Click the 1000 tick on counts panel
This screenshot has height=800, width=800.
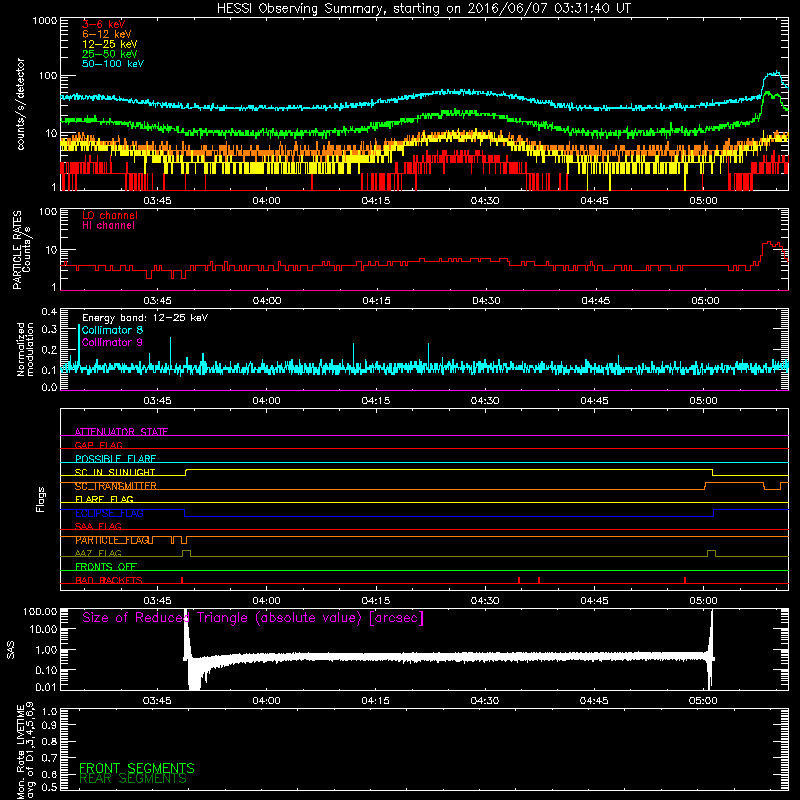44,20
